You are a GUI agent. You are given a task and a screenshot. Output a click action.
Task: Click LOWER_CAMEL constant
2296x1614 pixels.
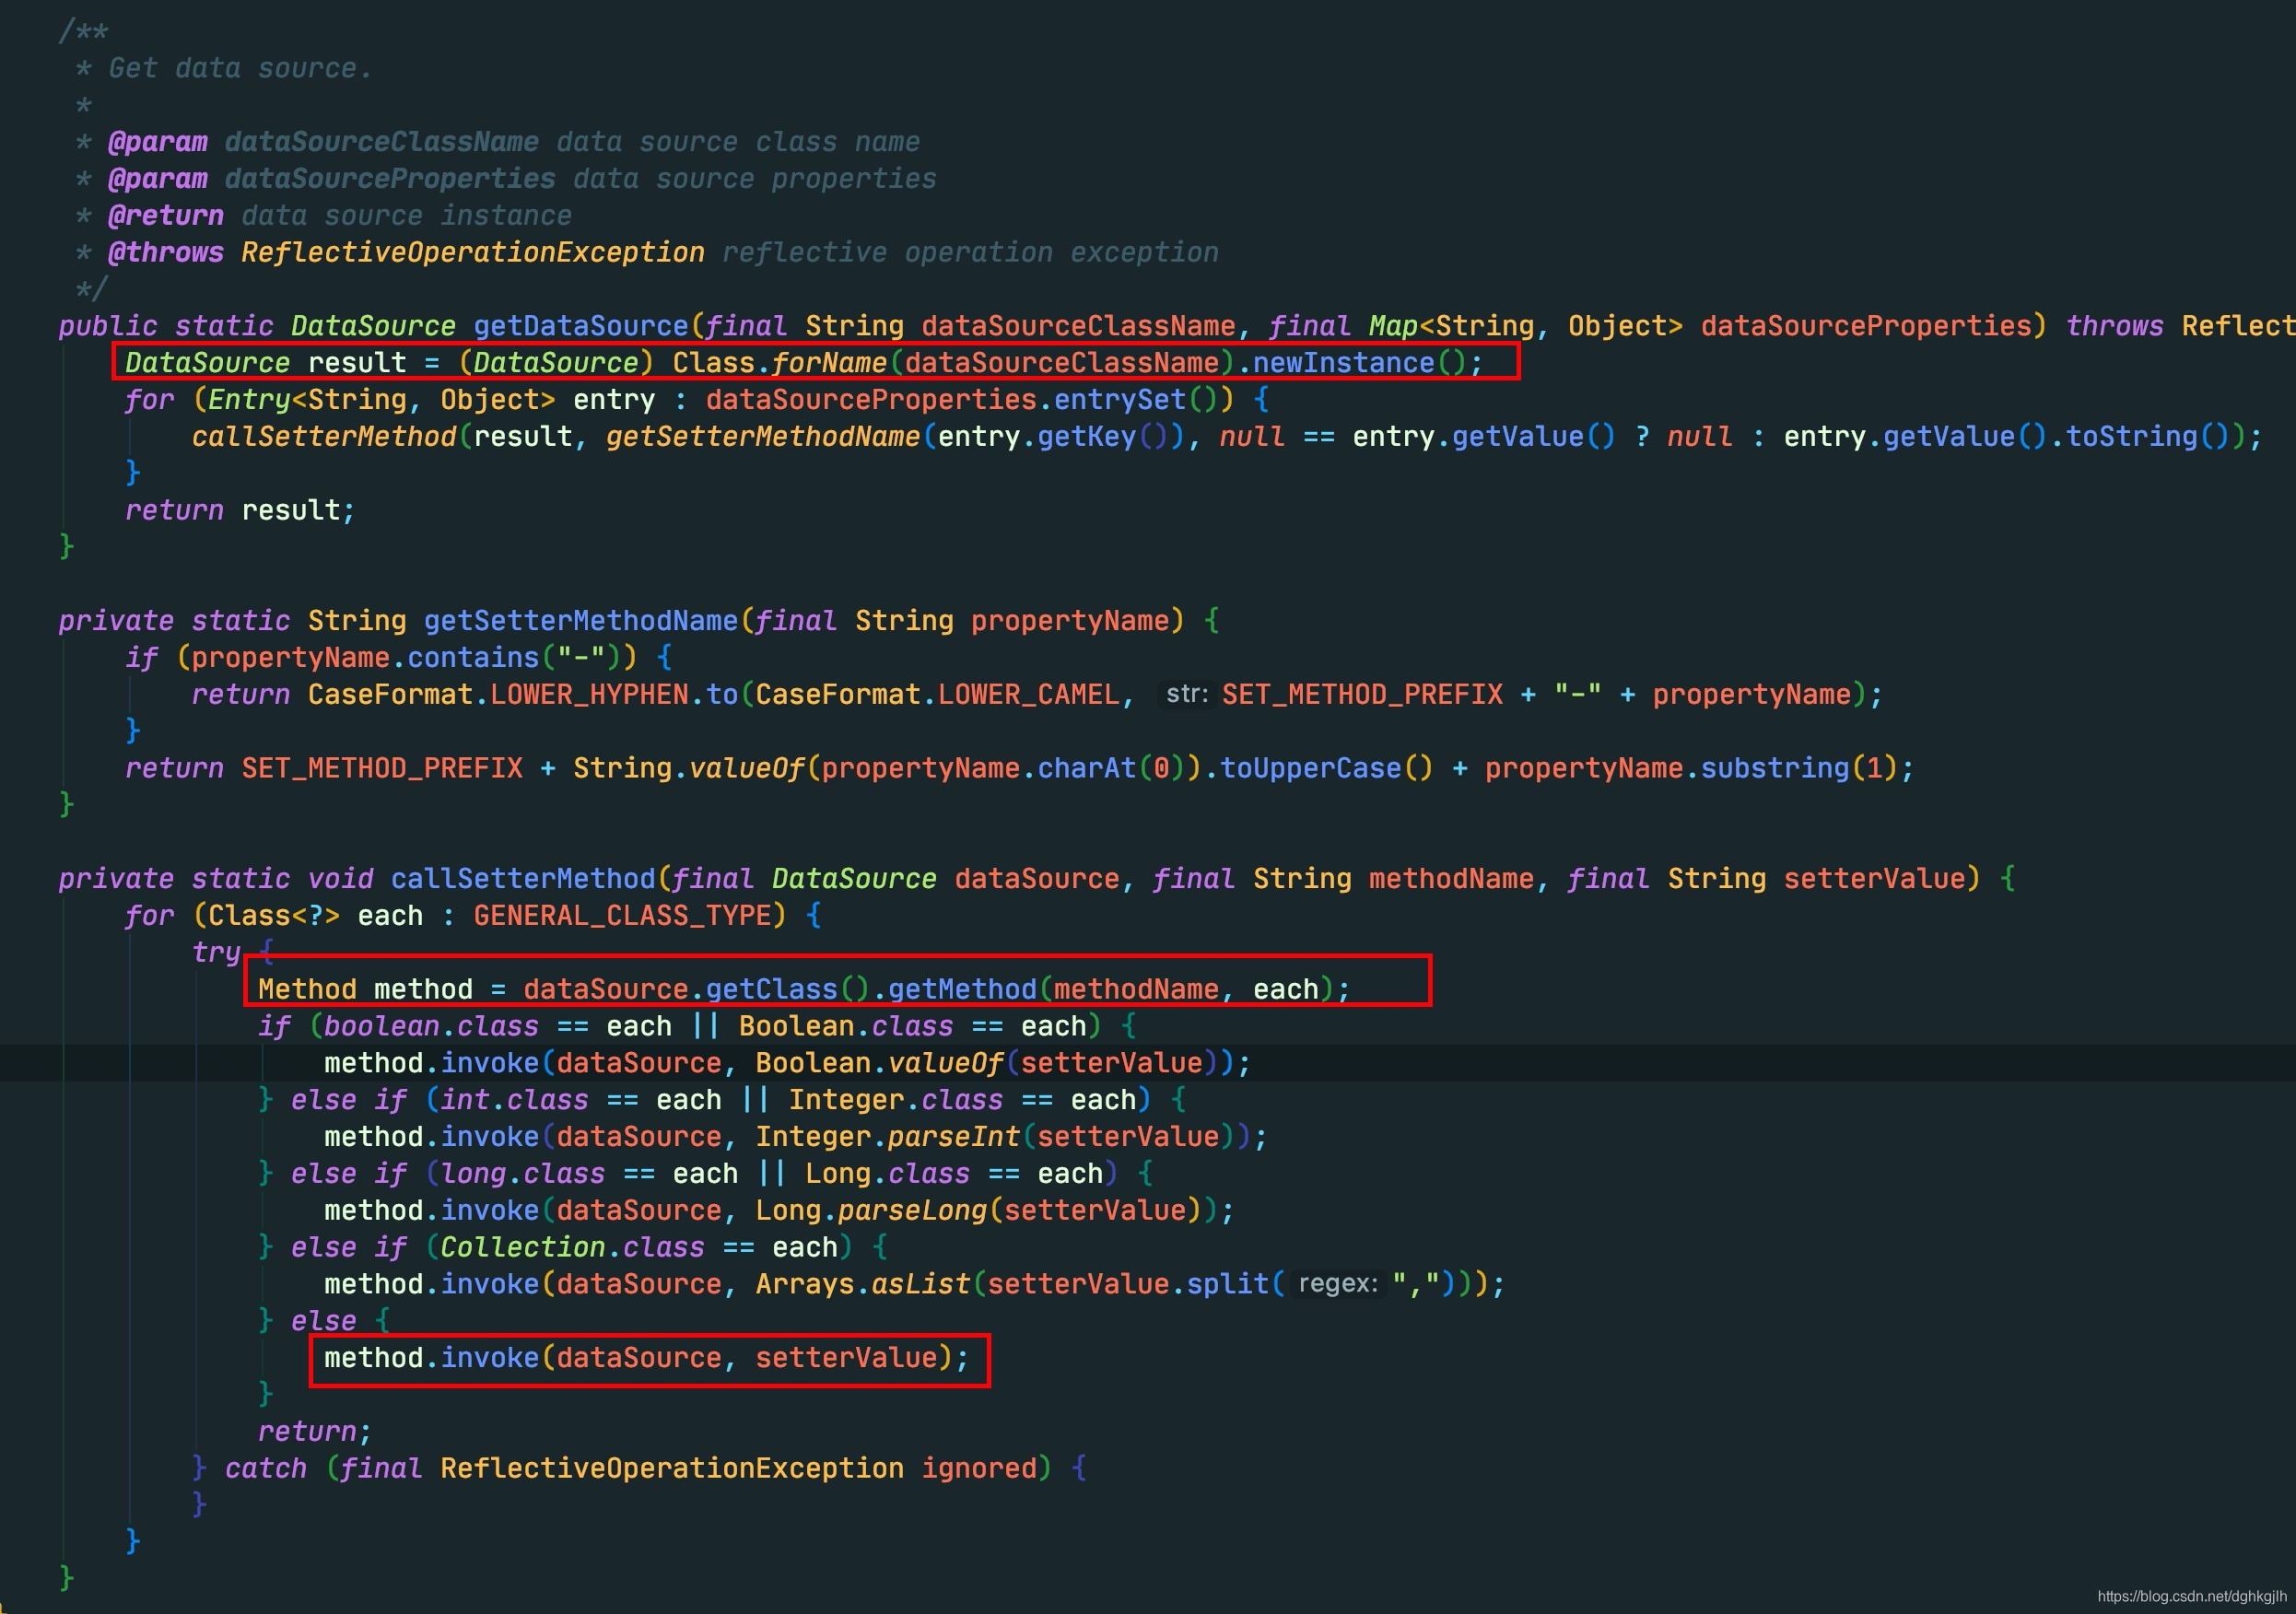coord(1028,695)
